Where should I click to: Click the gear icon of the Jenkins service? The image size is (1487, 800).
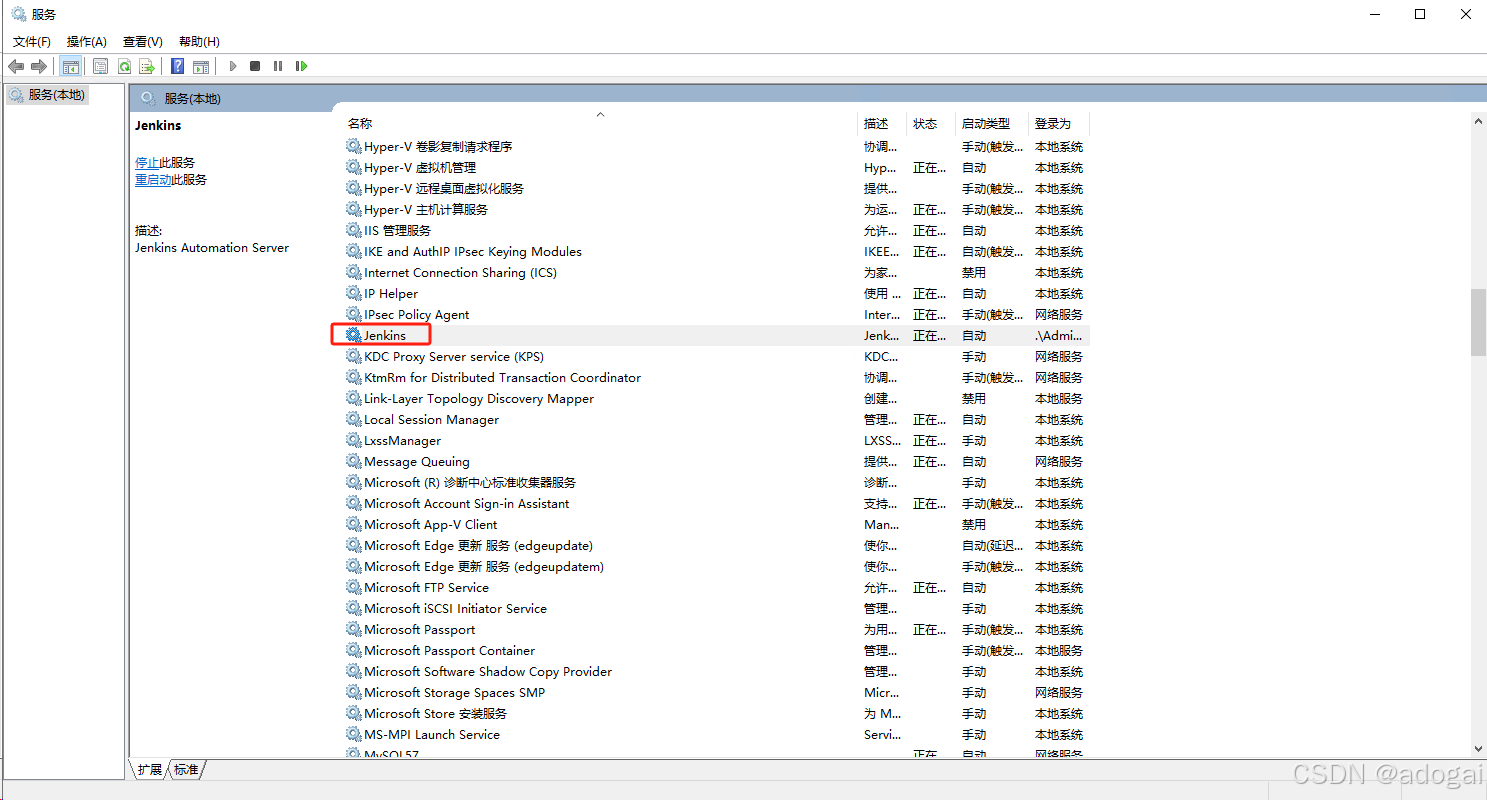[354, 335]
